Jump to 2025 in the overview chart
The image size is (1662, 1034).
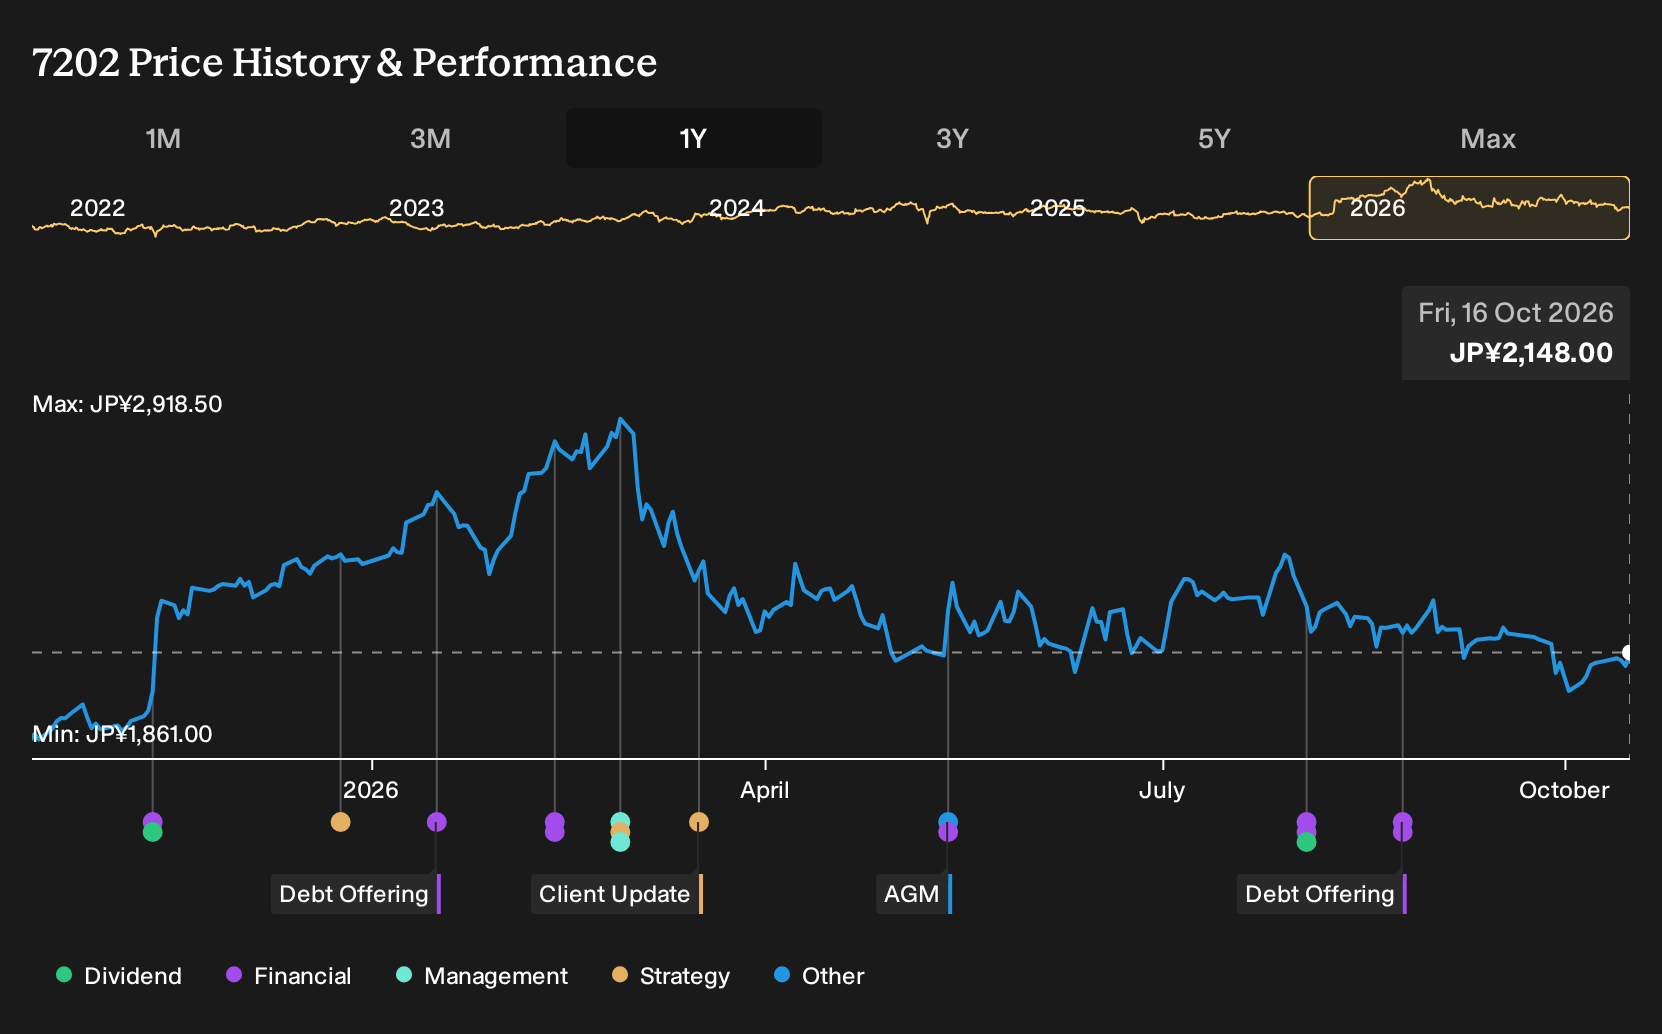click(x=1058, y=208)
